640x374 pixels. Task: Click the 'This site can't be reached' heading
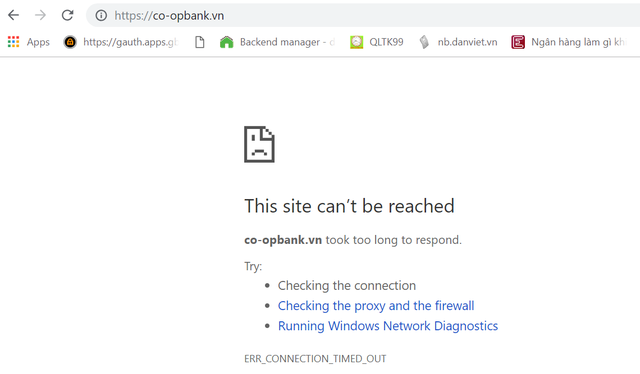(x=349, y=206)
